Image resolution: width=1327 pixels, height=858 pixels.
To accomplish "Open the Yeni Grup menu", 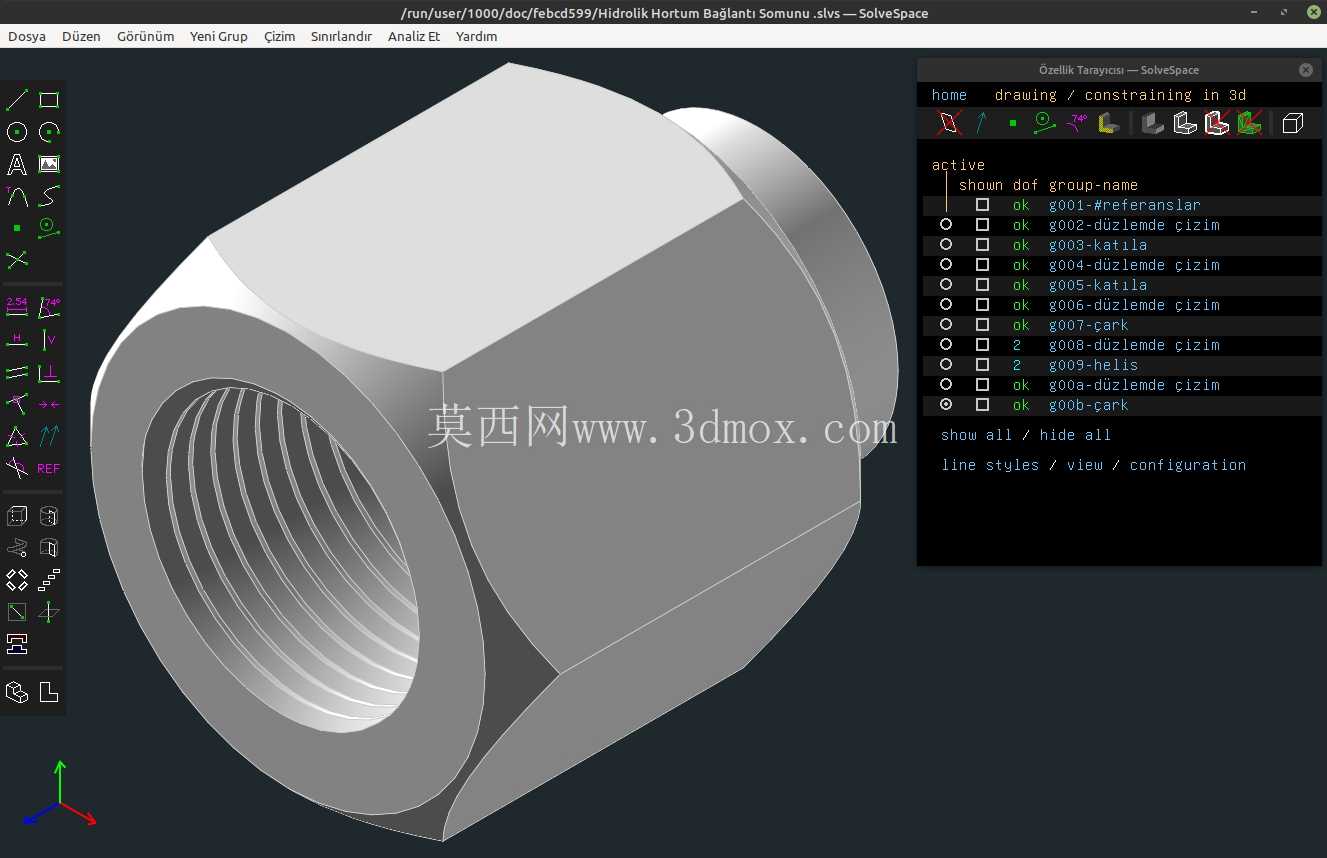I will tap(219, 36).
